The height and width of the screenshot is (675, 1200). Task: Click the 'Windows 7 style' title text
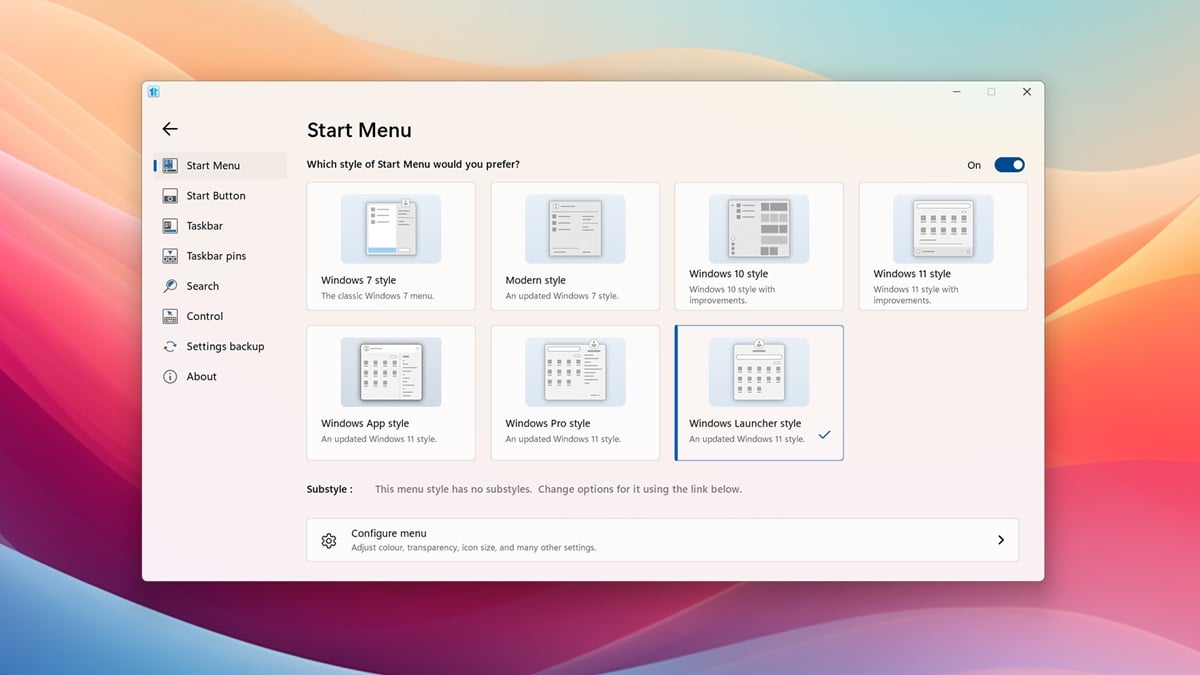coord(359,281)
